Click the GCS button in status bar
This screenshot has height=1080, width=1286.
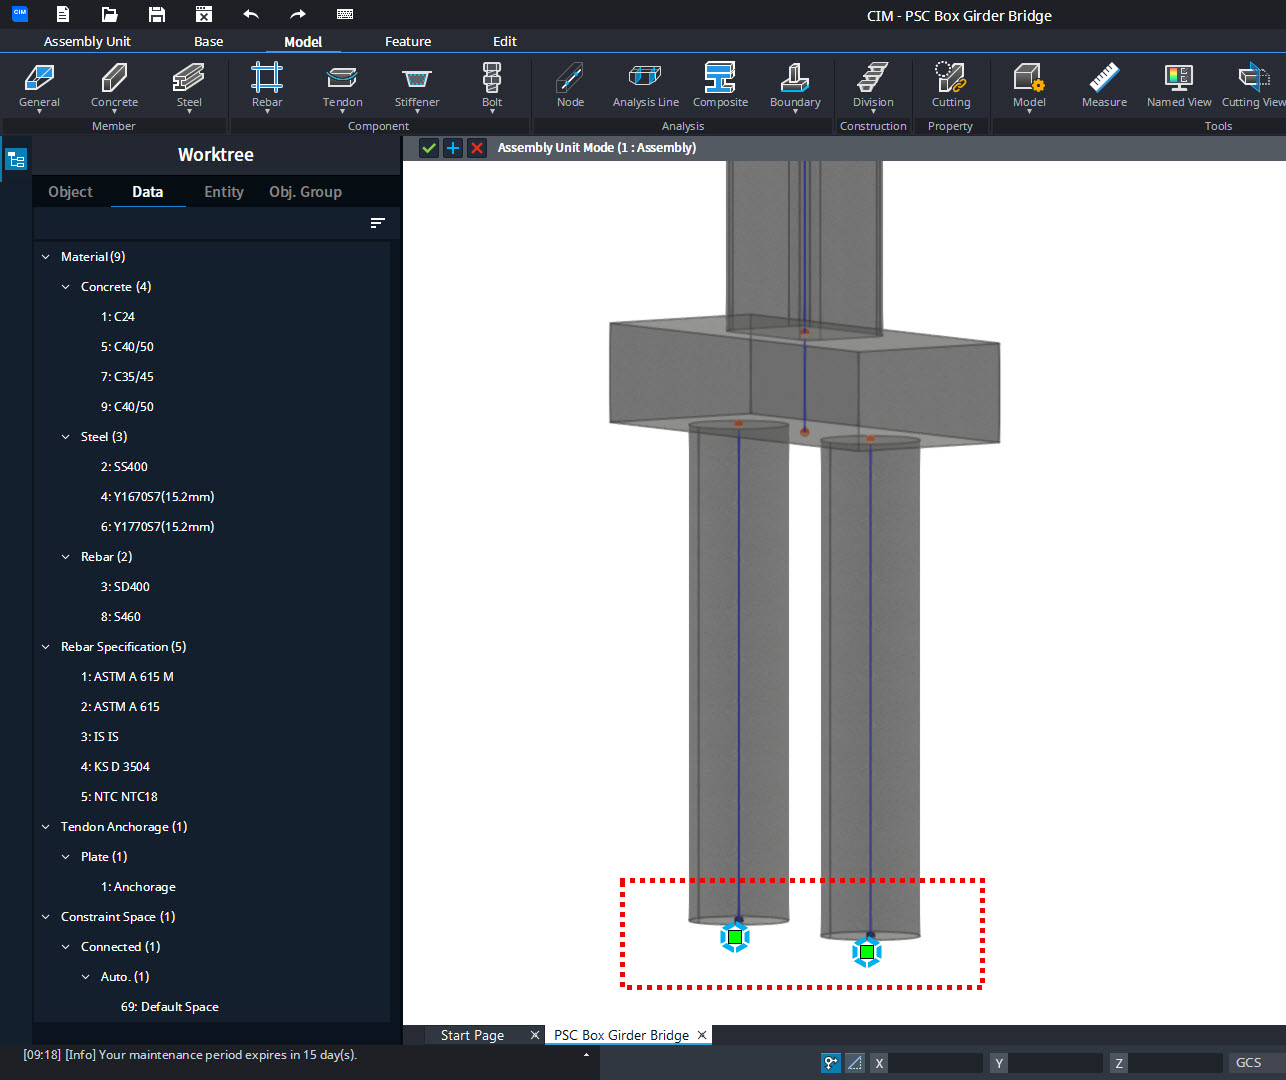[1247, 1062]
